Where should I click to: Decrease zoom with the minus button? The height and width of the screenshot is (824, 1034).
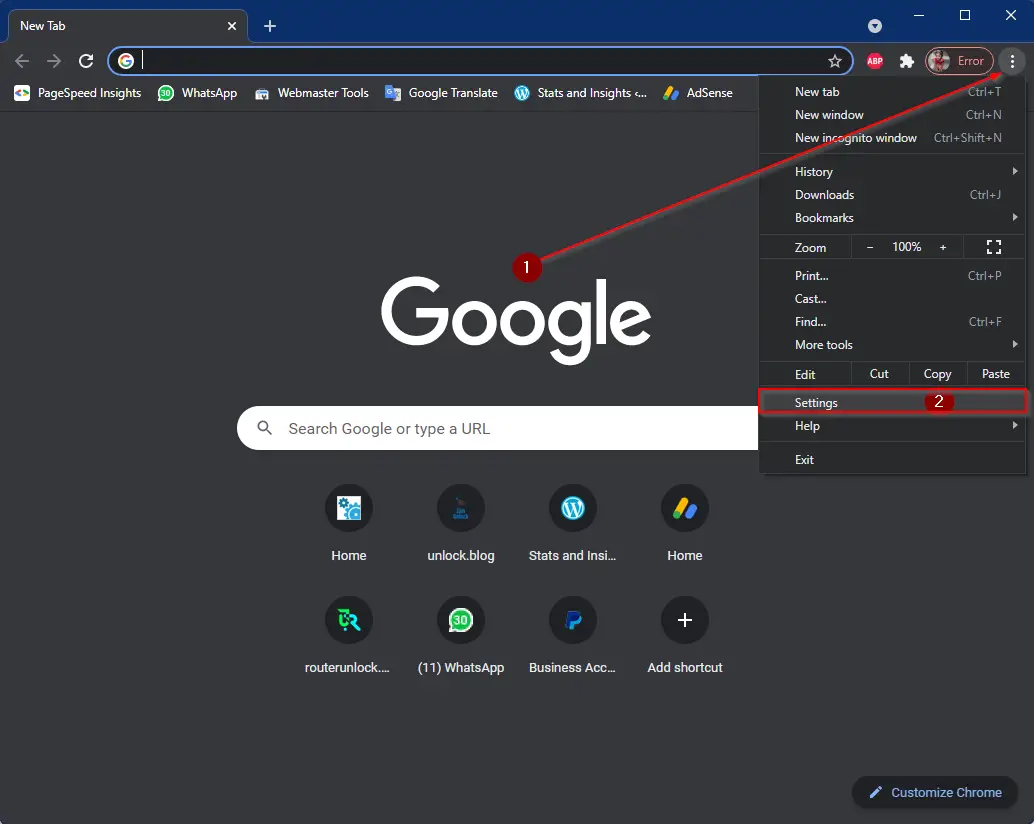click(870, 247)
